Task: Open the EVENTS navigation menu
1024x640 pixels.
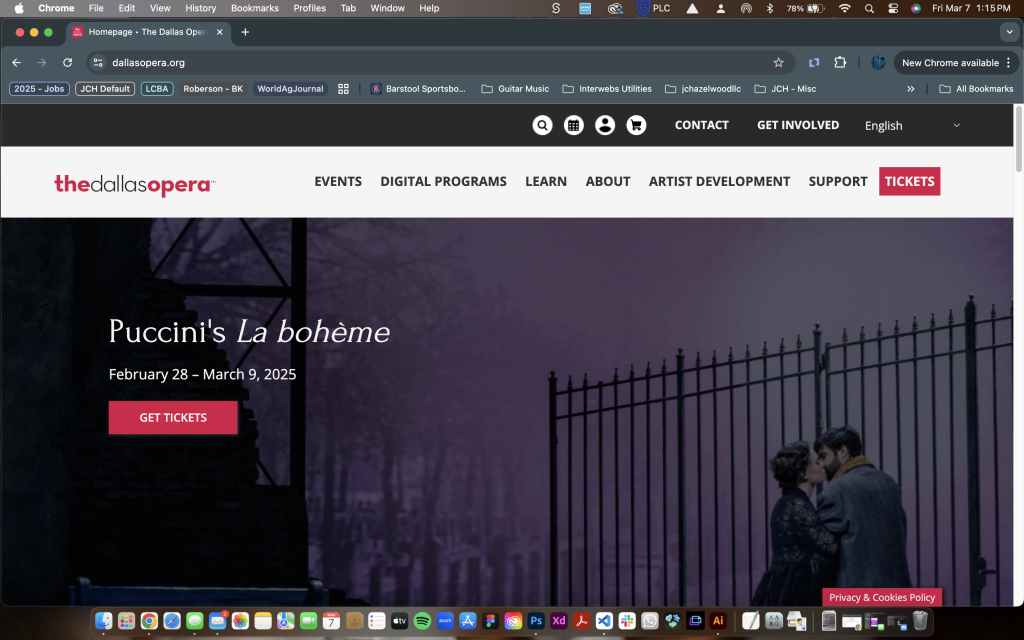Action: [x=338, y=181]
